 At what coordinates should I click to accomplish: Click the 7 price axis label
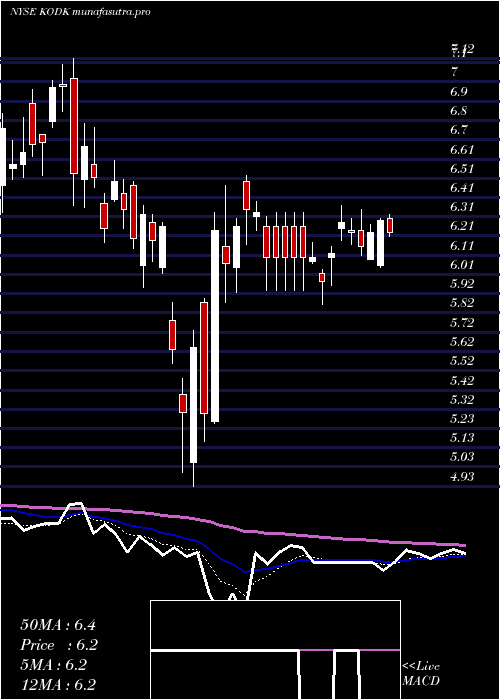click(x=454, y=71)
